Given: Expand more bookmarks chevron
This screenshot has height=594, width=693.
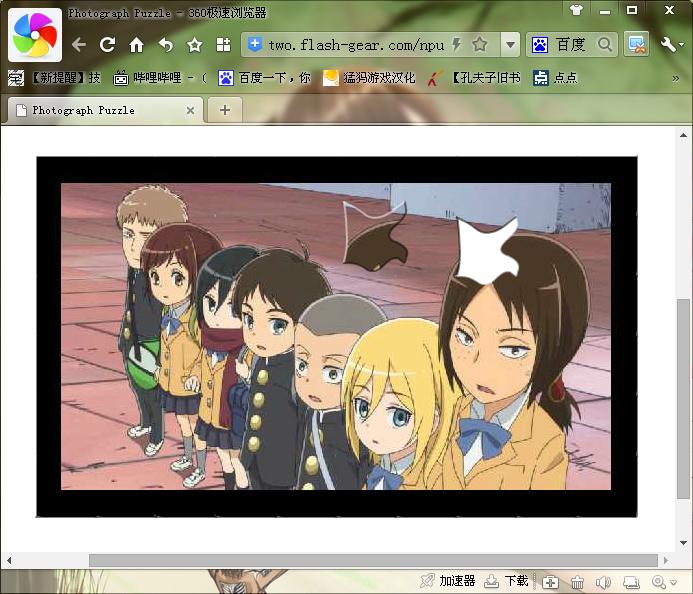Looking at the screenshot, I should tap(675, 79).
